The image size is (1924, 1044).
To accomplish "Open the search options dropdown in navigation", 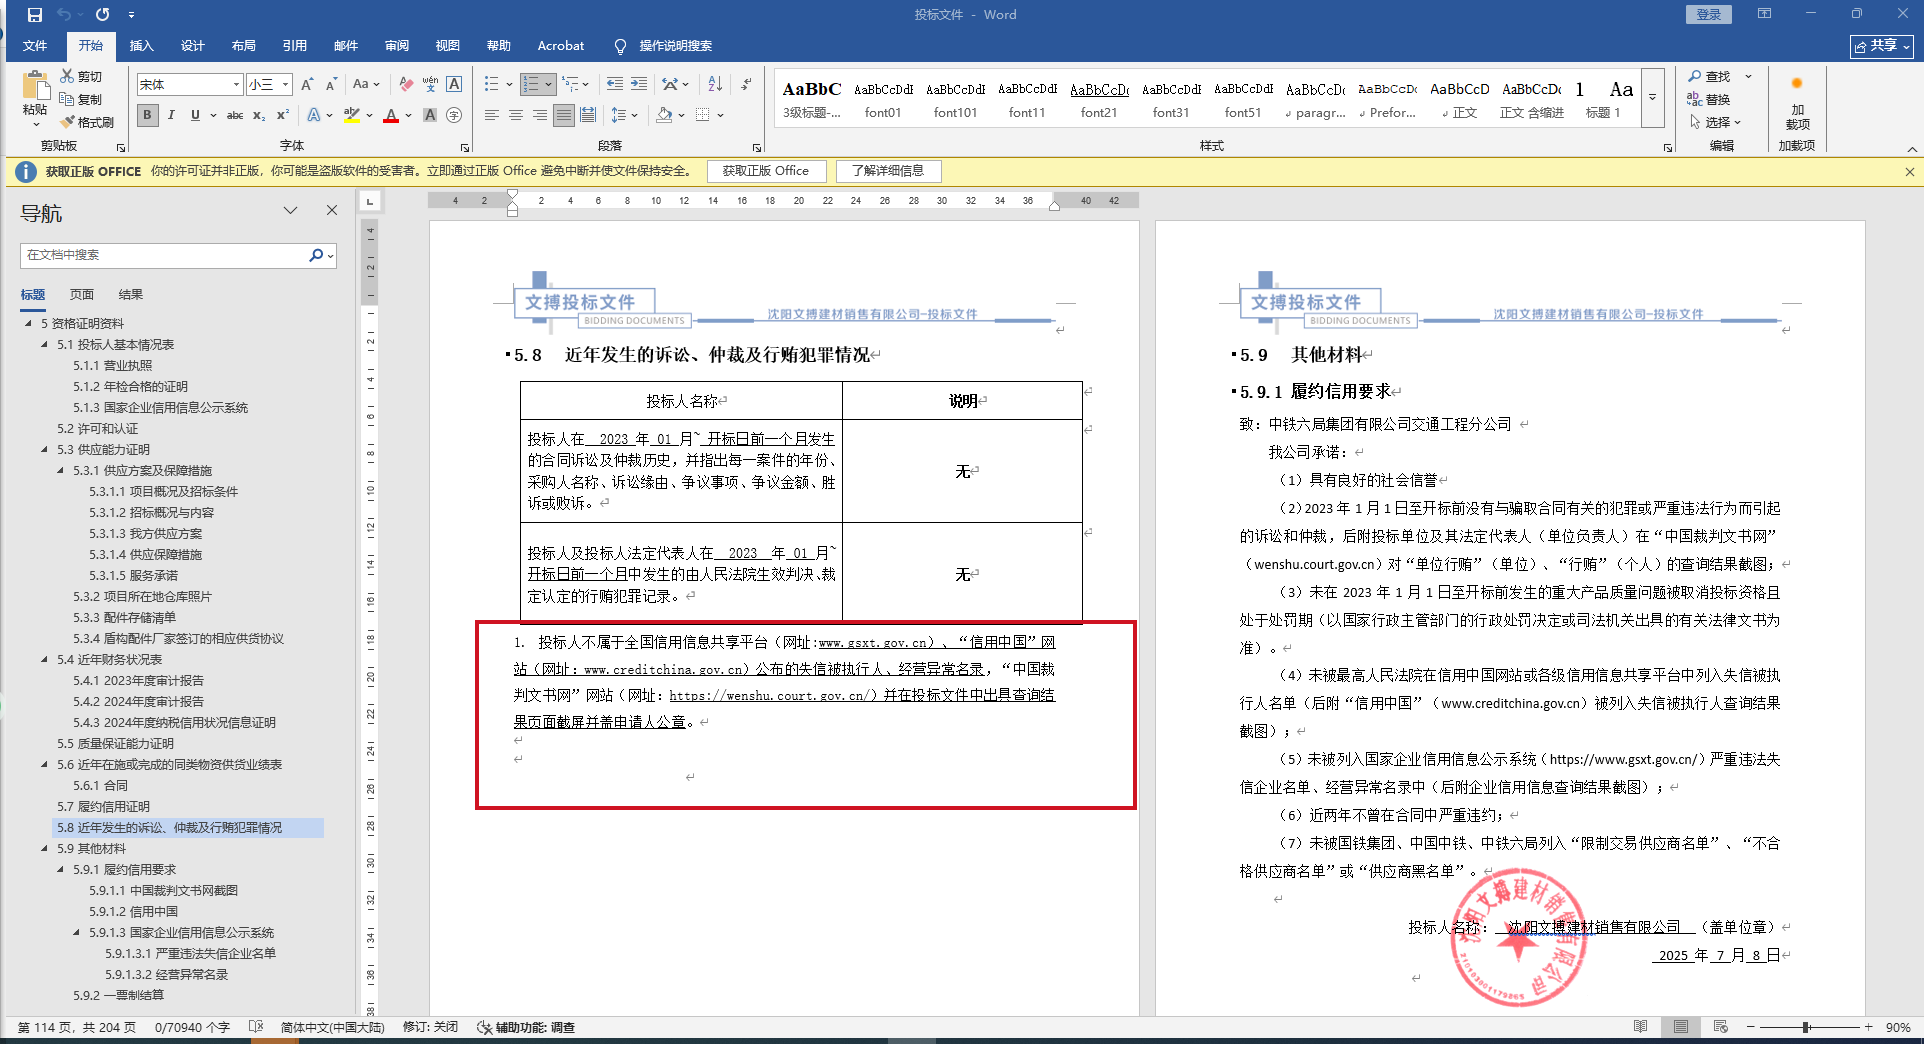I will pos(330,256).
